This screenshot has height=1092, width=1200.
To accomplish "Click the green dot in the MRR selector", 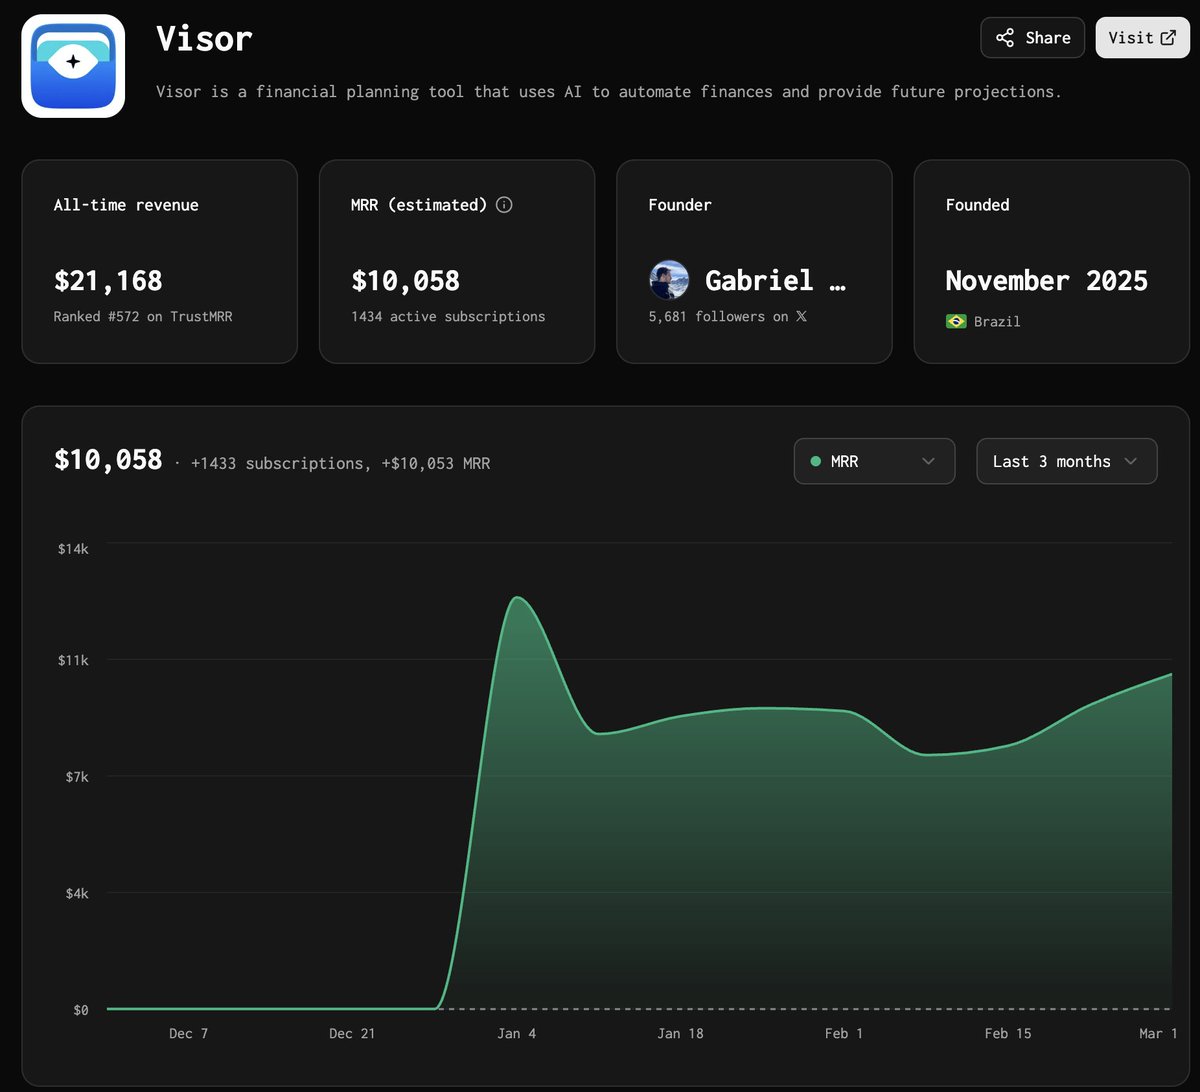I will click(815, 461).
